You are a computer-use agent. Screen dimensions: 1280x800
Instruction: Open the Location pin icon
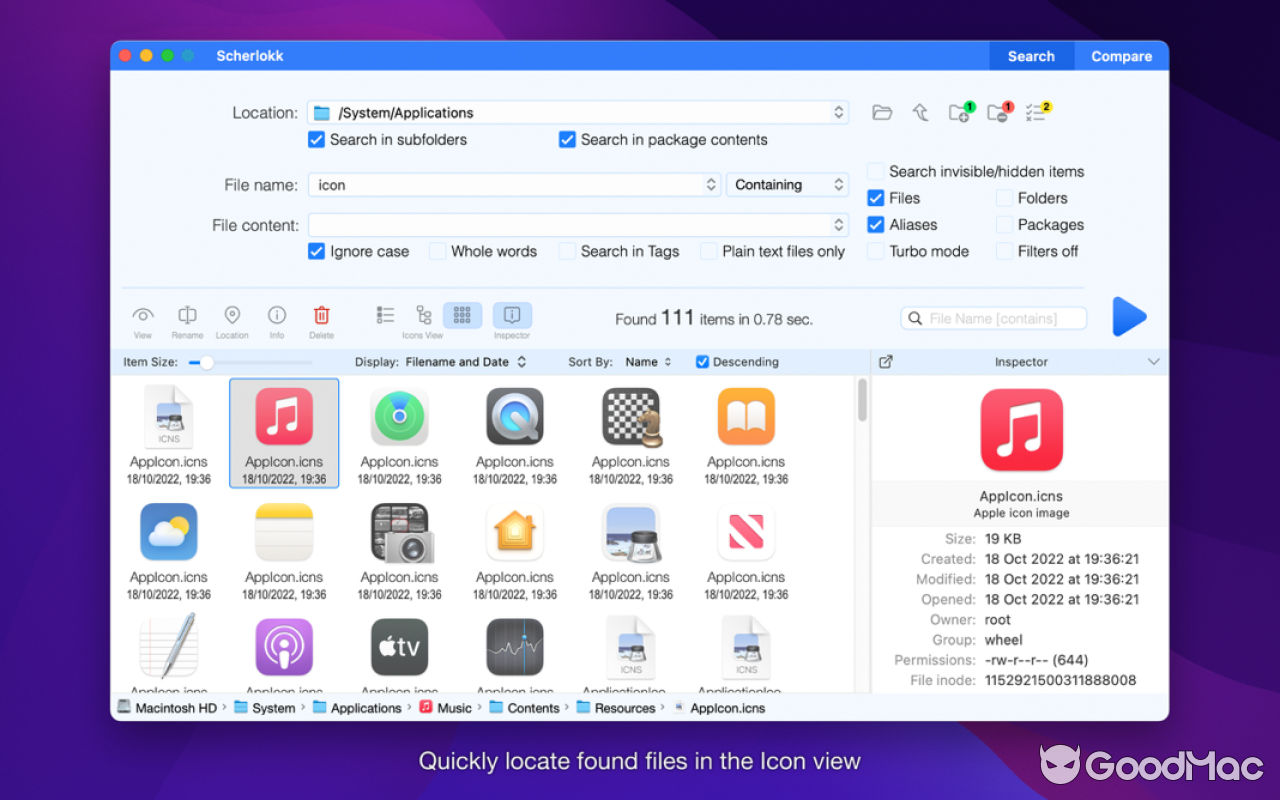[x=232, y=313]
